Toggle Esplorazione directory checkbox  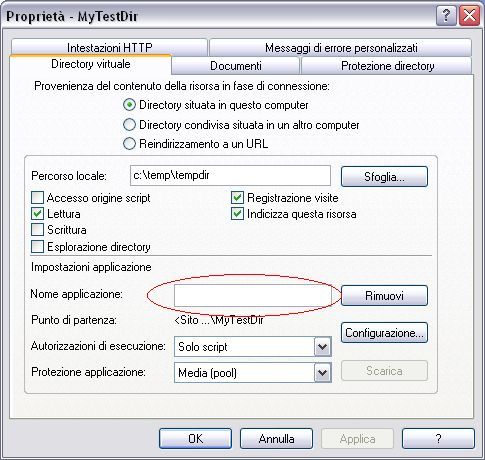[x=37, y=247]
